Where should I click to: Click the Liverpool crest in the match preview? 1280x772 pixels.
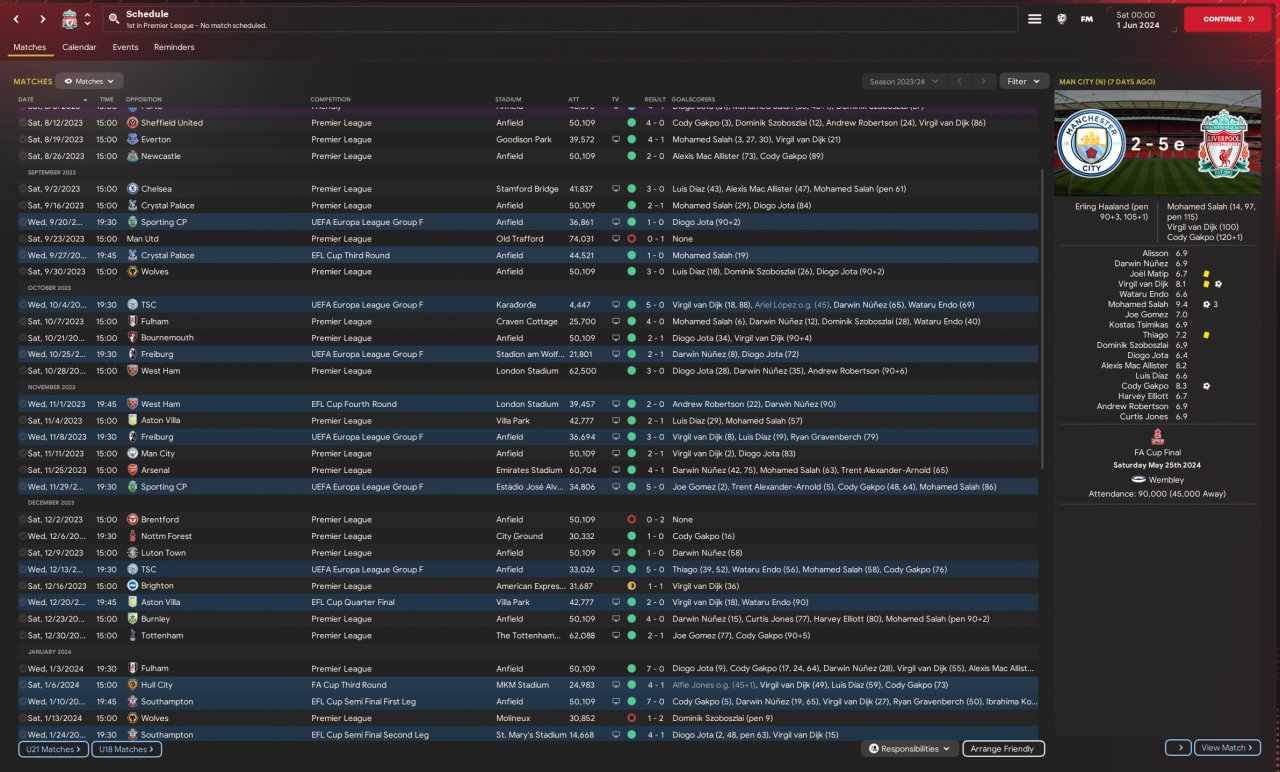click(x=1224, y=144)
